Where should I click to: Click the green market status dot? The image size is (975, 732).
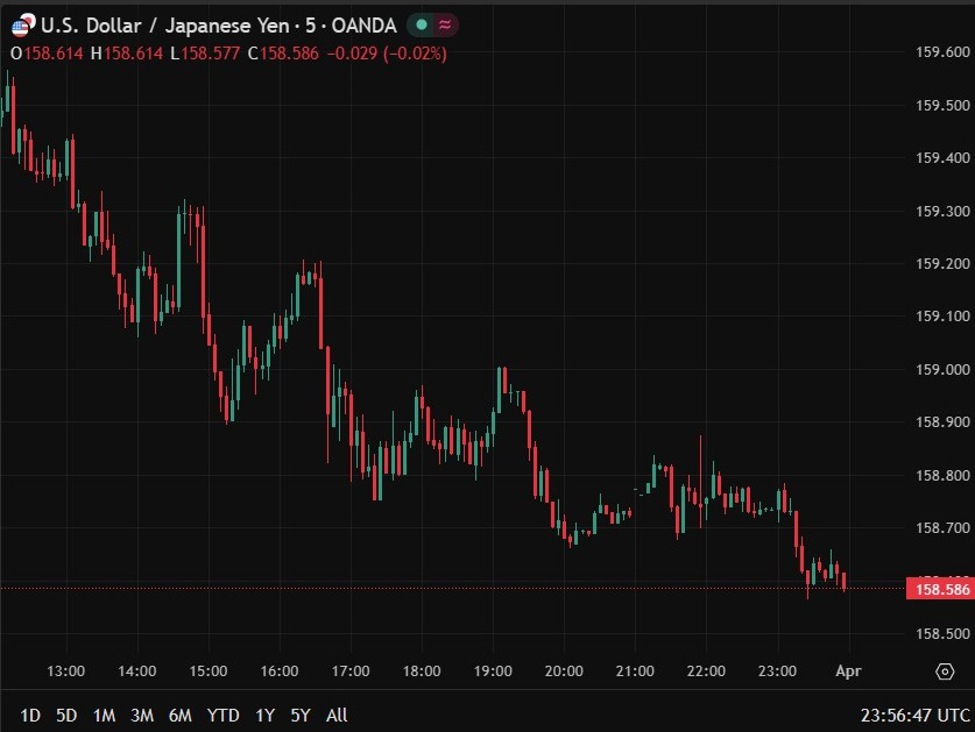point(421,25)
